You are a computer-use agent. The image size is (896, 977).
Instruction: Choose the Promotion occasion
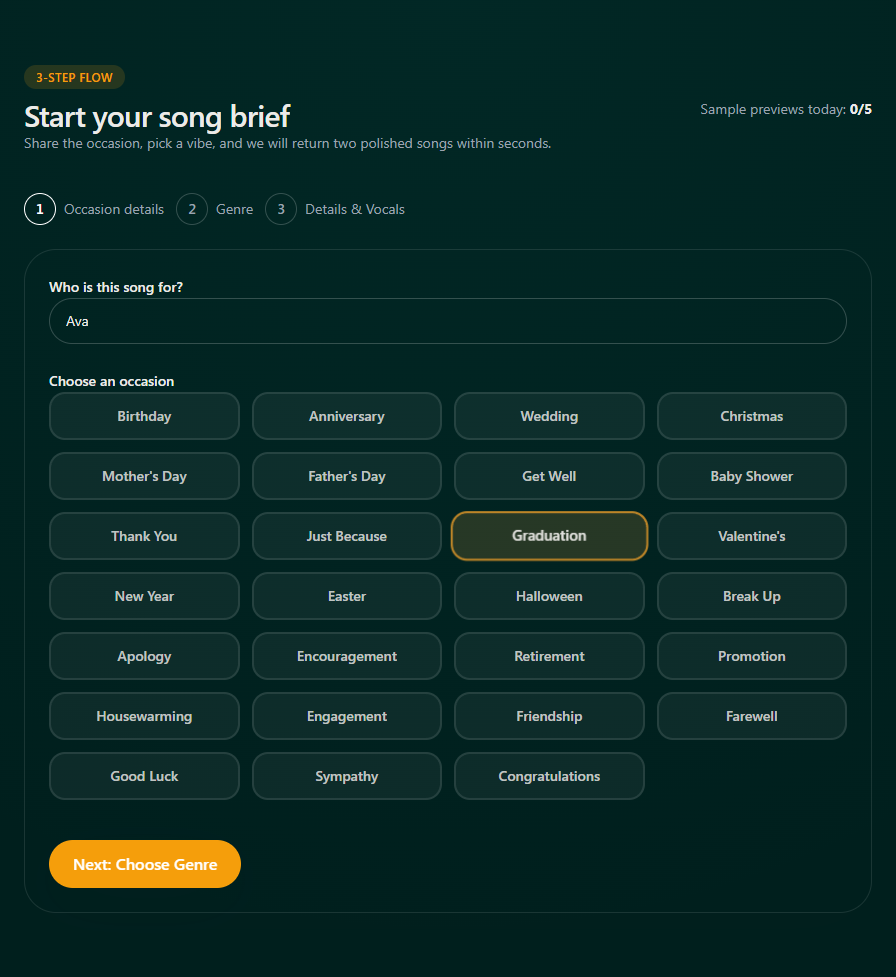click(x=751, y=656)
